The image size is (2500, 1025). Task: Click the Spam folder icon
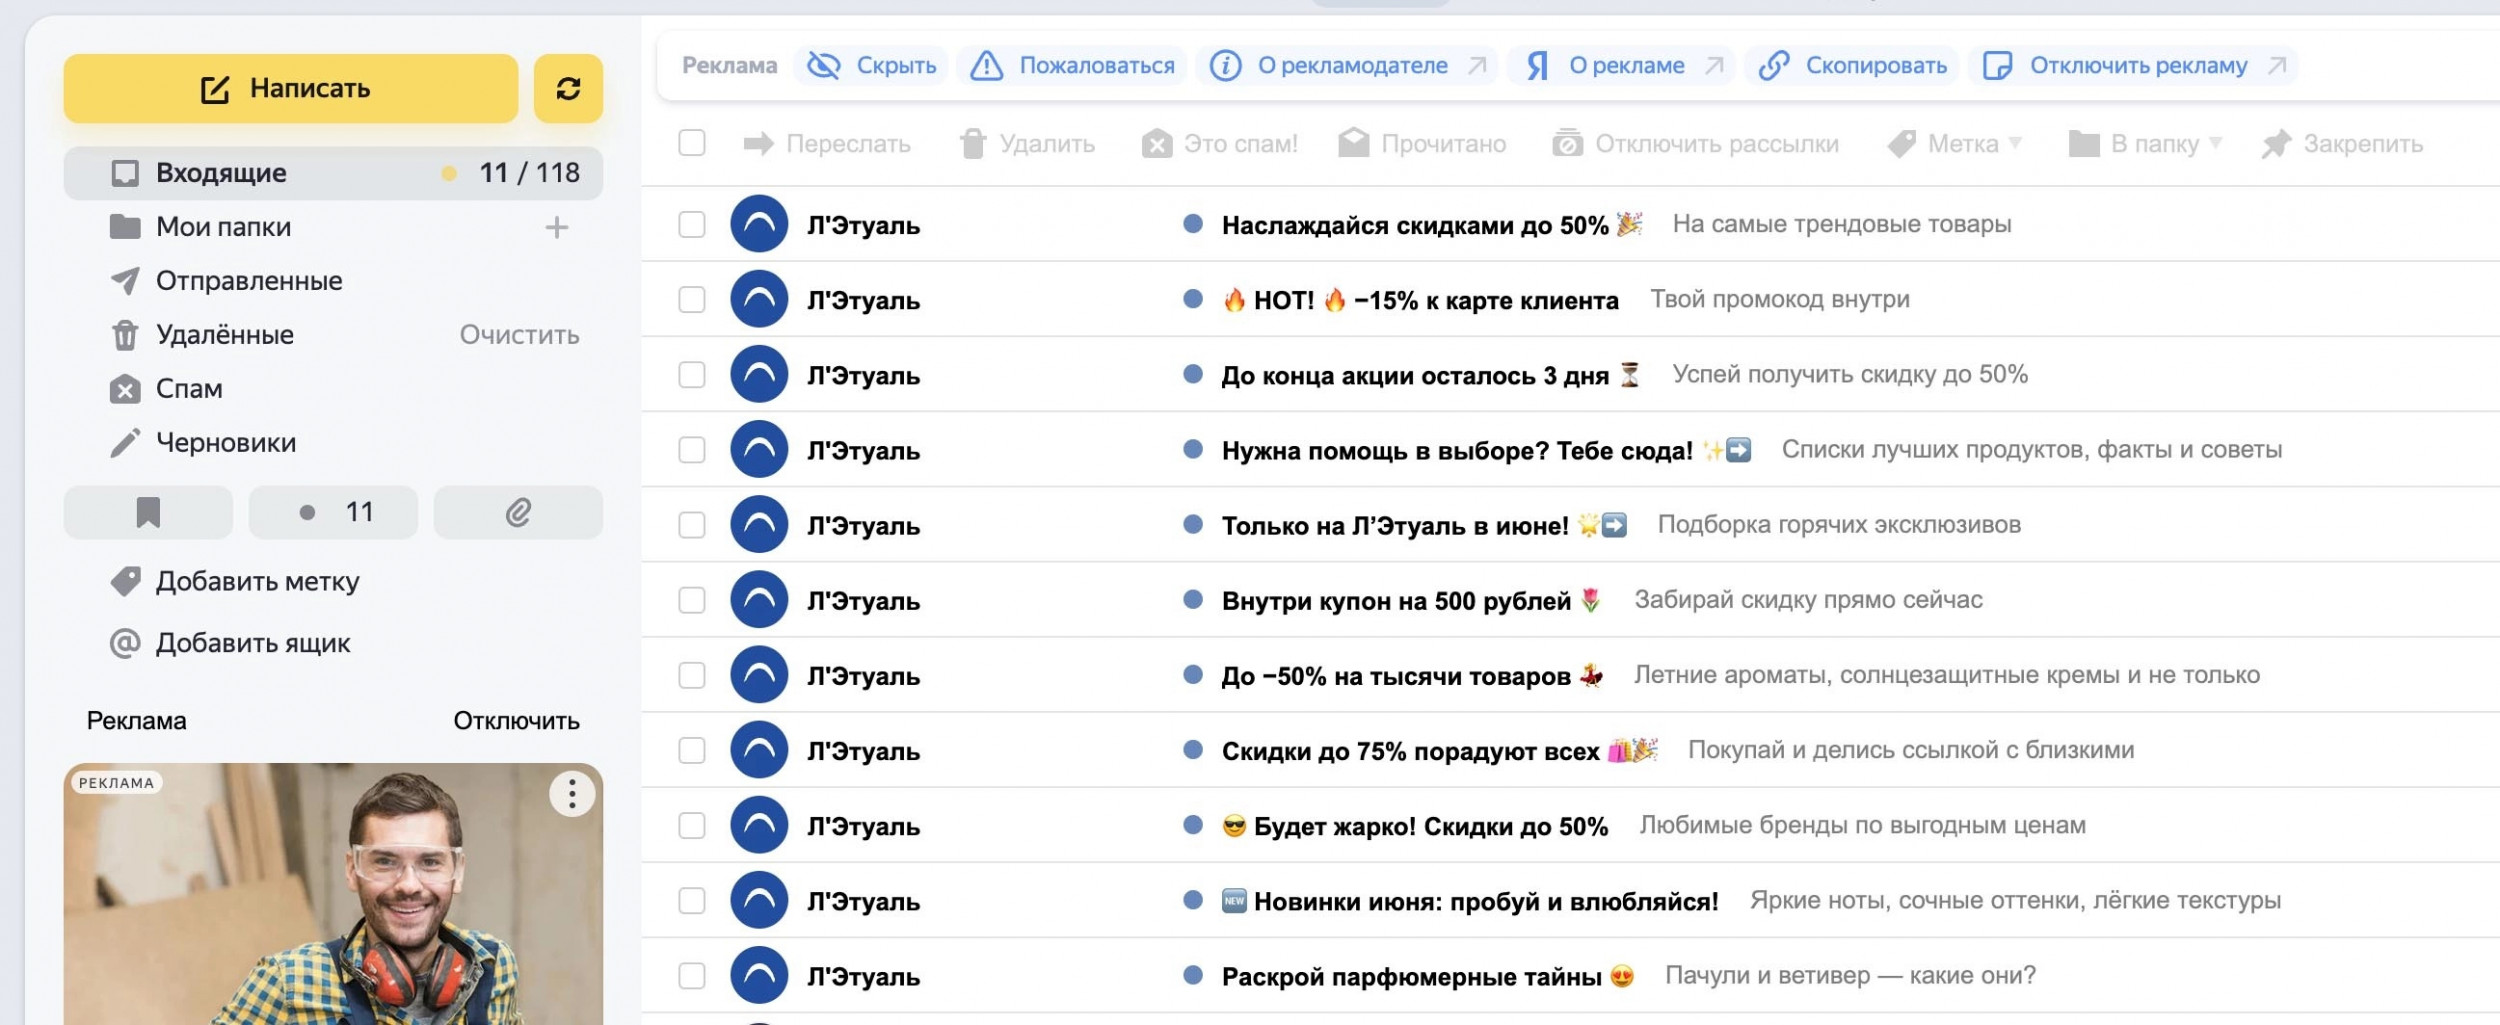[x=125, y=389]
